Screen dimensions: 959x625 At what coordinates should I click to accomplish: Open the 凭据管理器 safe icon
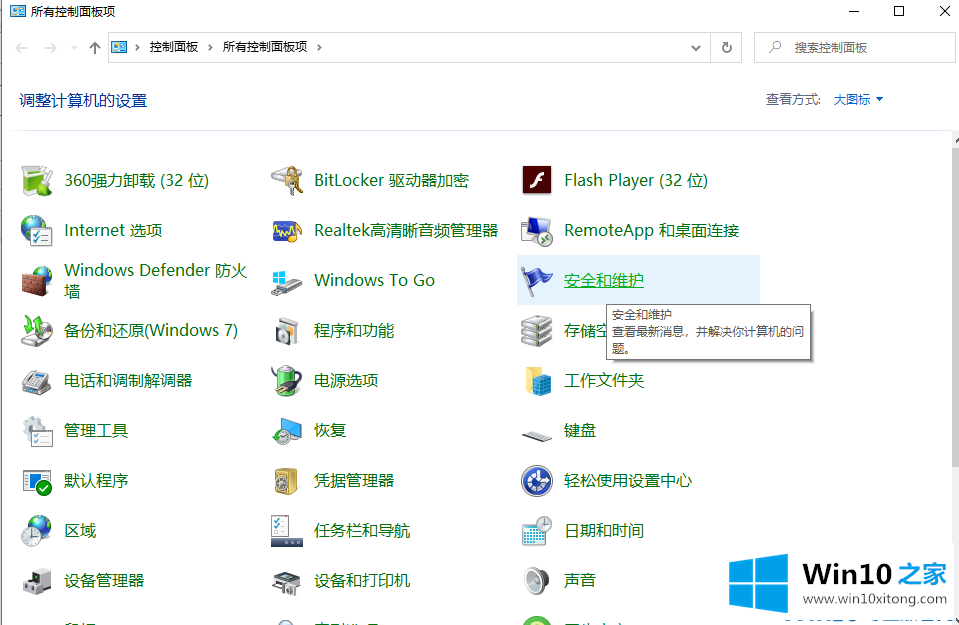coord(286,481)
